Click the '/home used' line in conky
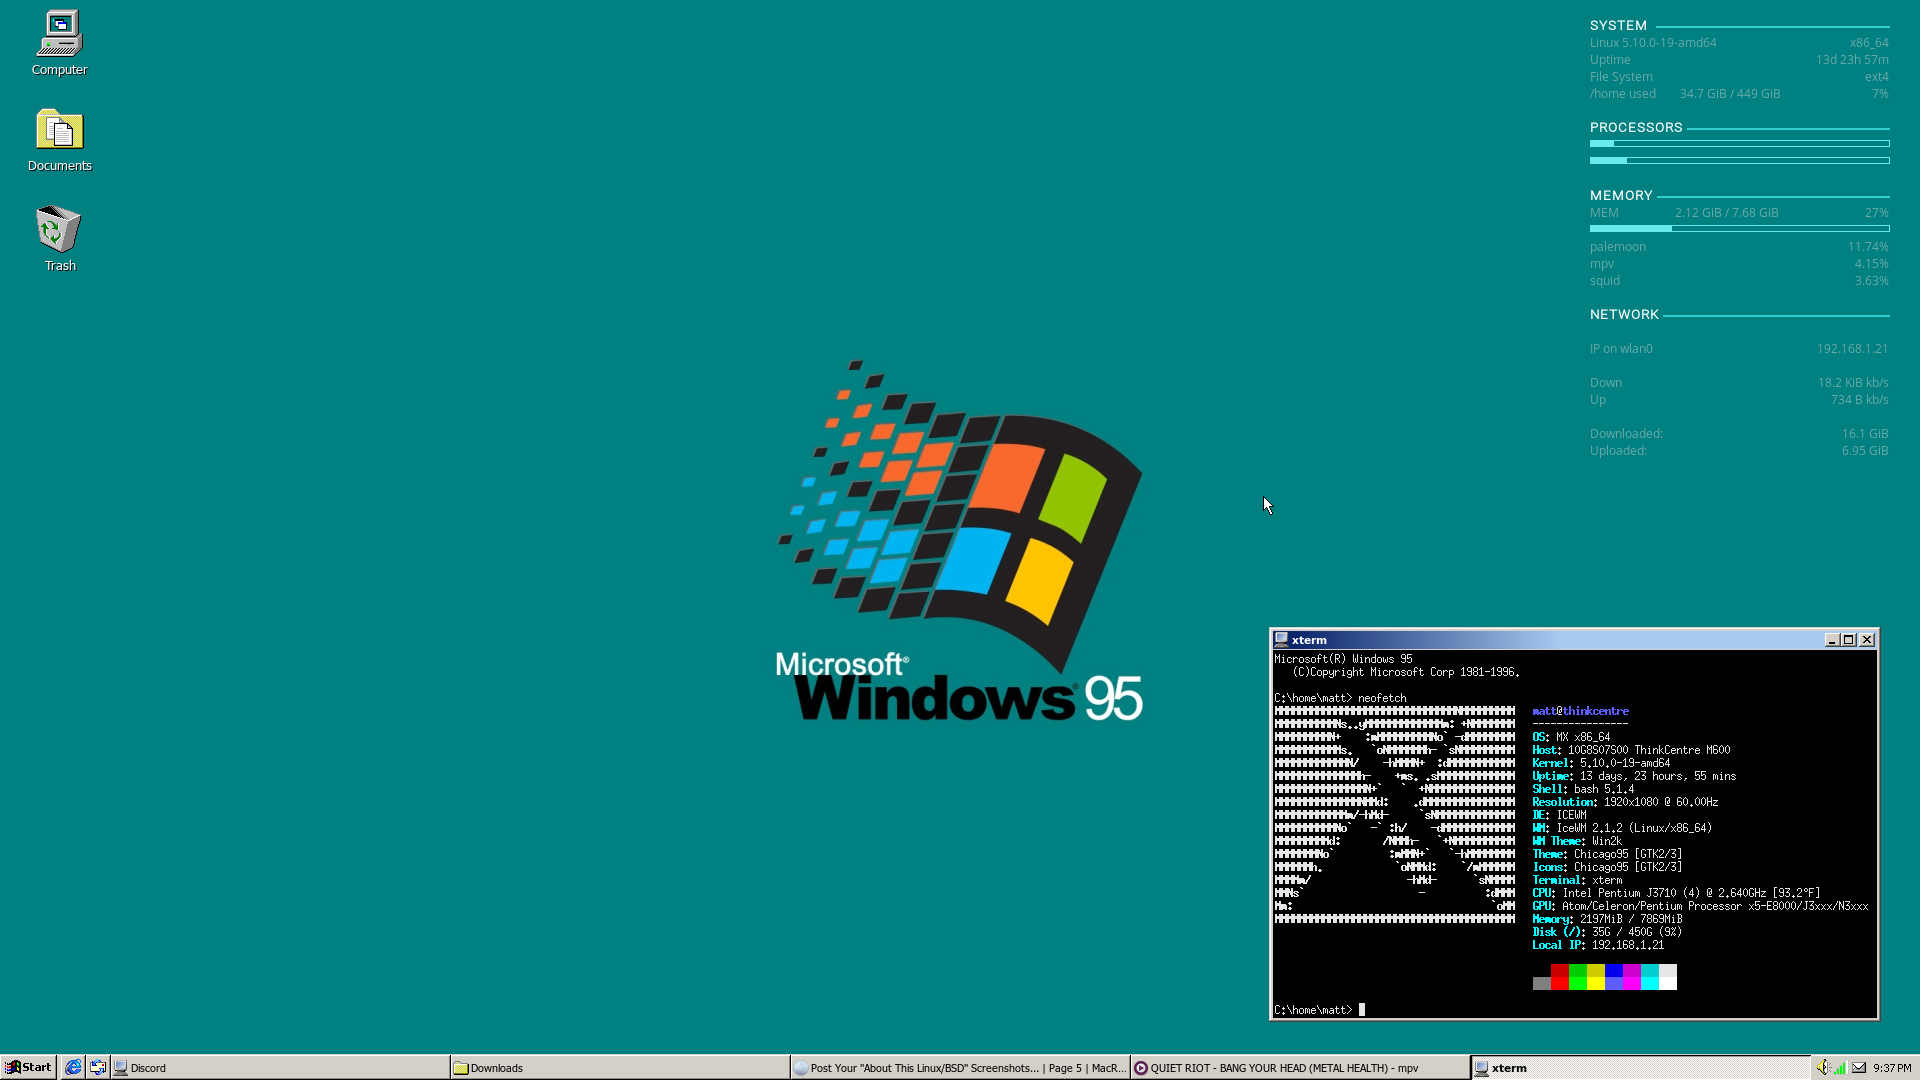 pos(1739,94)
